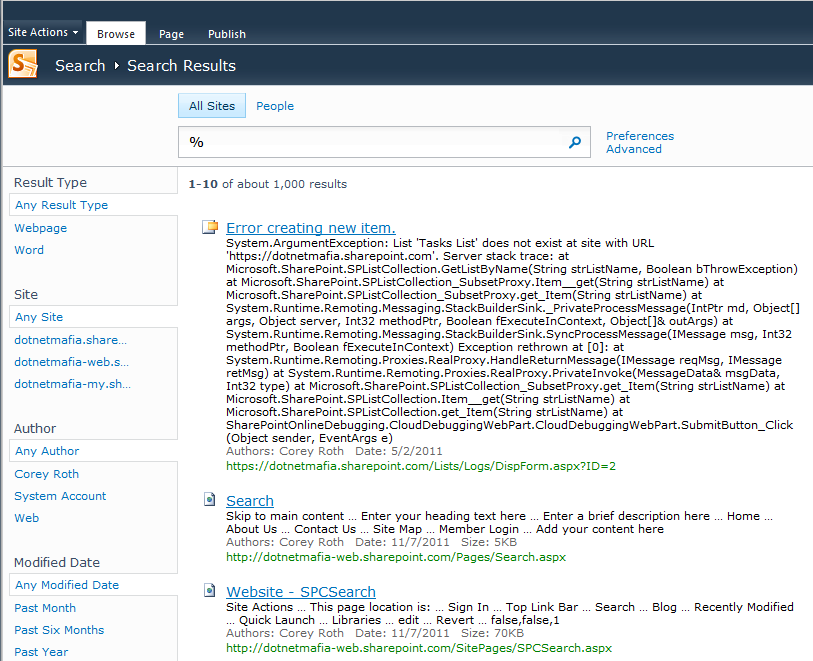Switch to the Page ribbon tab

(x=171, y=34)
